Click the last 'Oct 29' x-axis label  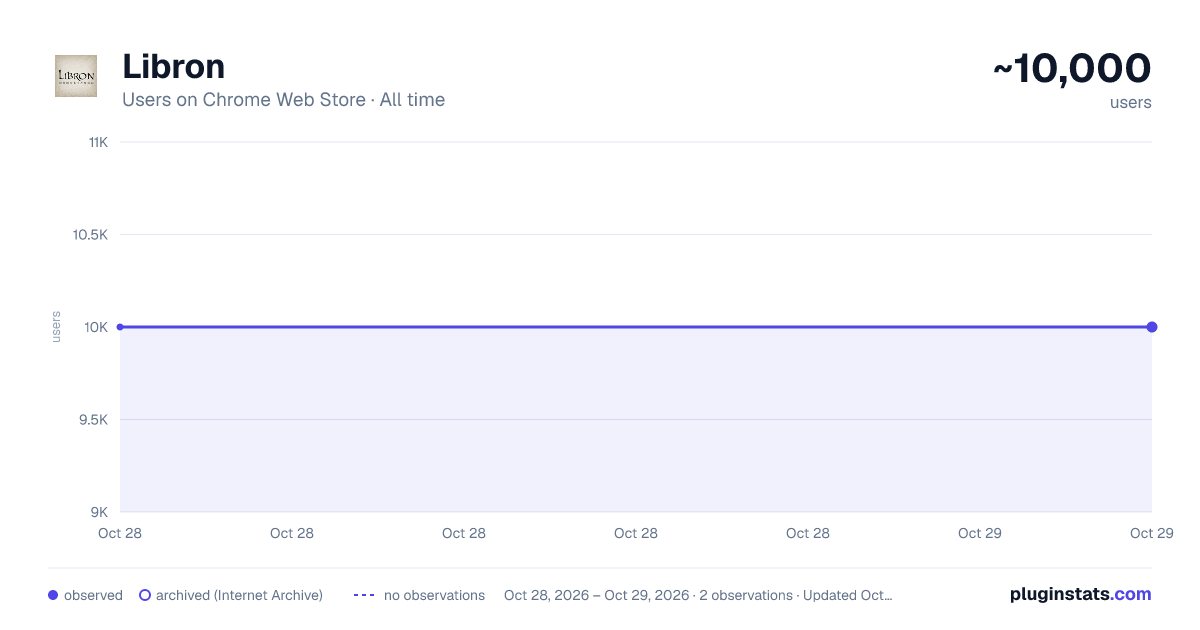[x=1152, y=533]
